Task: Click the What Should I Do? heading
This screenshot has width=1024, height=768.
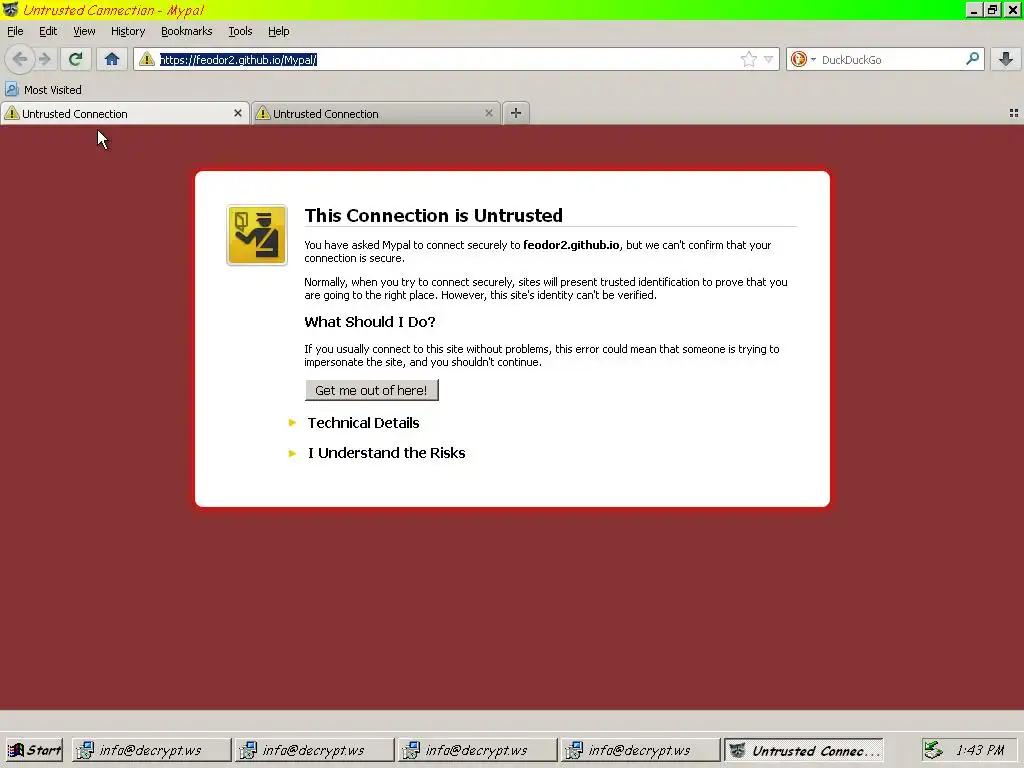Action: click(x=370, y=322)
